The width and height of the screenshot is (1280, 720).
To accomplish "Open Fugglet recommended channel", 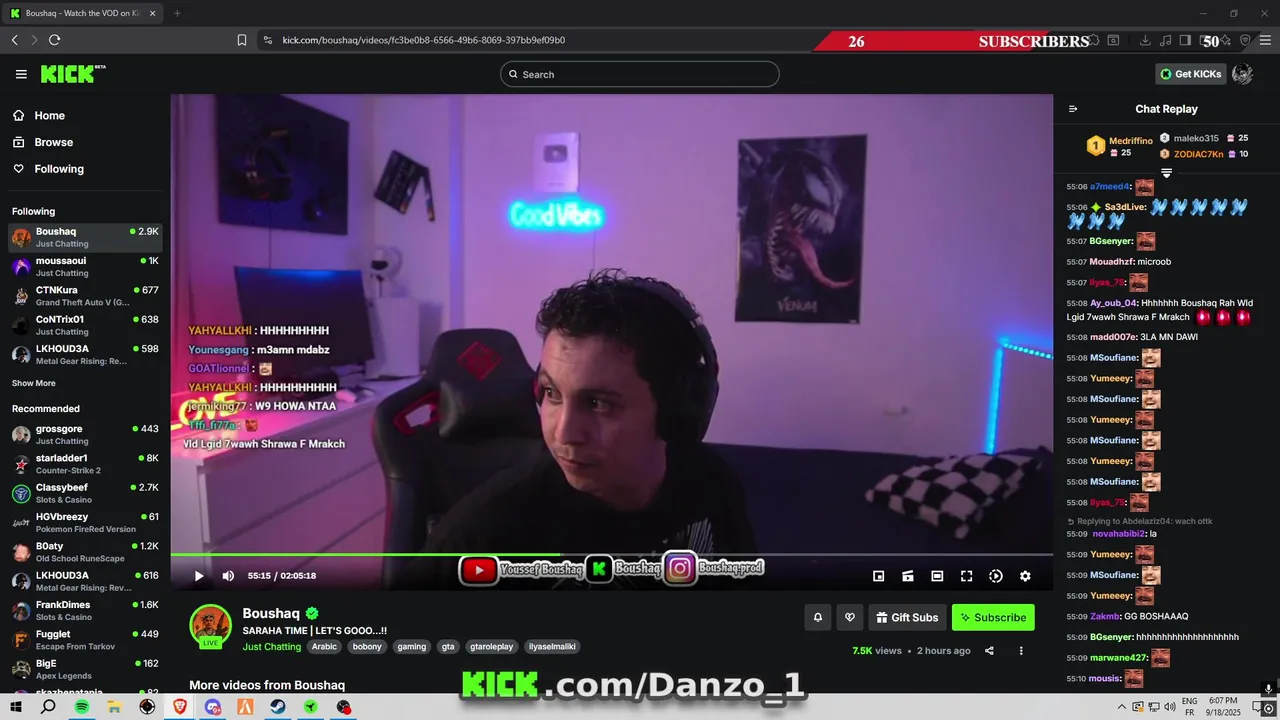I will click(85, 640).
